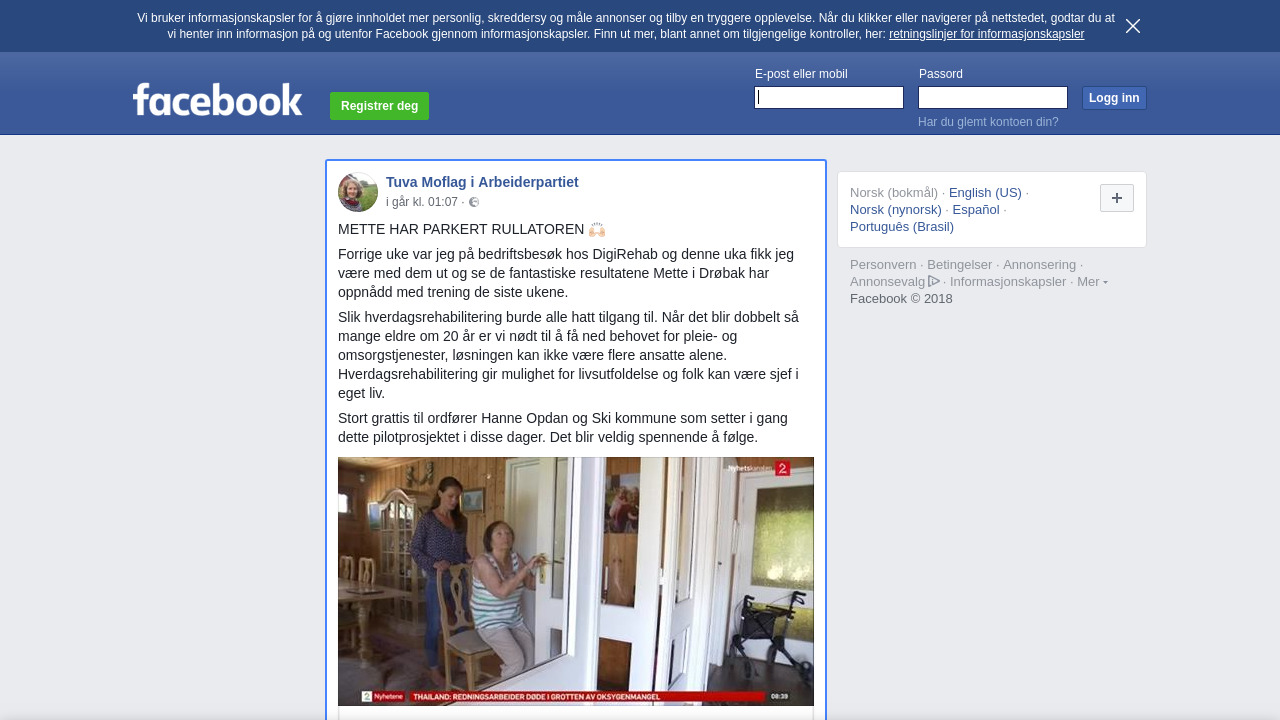Image resolution: width=1280 pixels, height=720 pixels.
Task: Open Tuva Moflag's profile picture
Action: click(358, 192)
